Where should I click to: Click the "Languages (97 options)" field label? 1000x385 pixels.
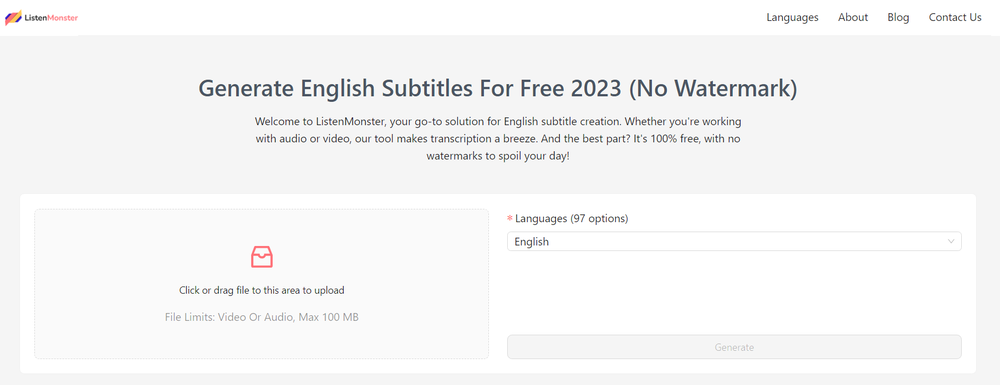pyautogui.click(x=571, y=219)
